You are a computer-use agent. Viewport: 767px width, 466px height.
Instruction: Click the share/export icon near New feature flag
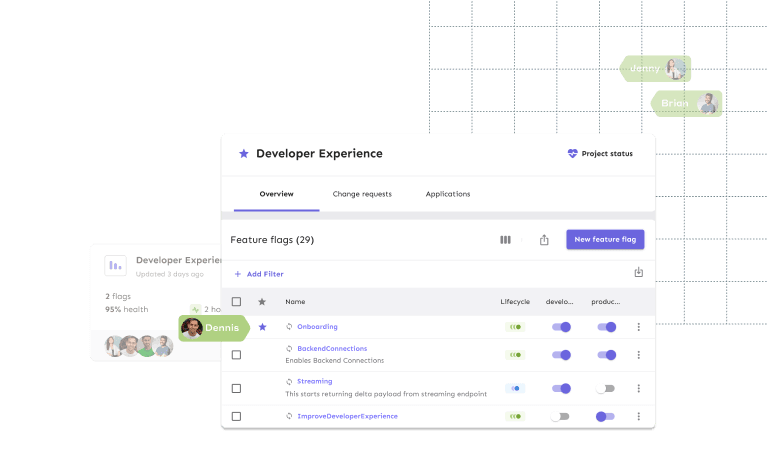[x=544, y=240]
